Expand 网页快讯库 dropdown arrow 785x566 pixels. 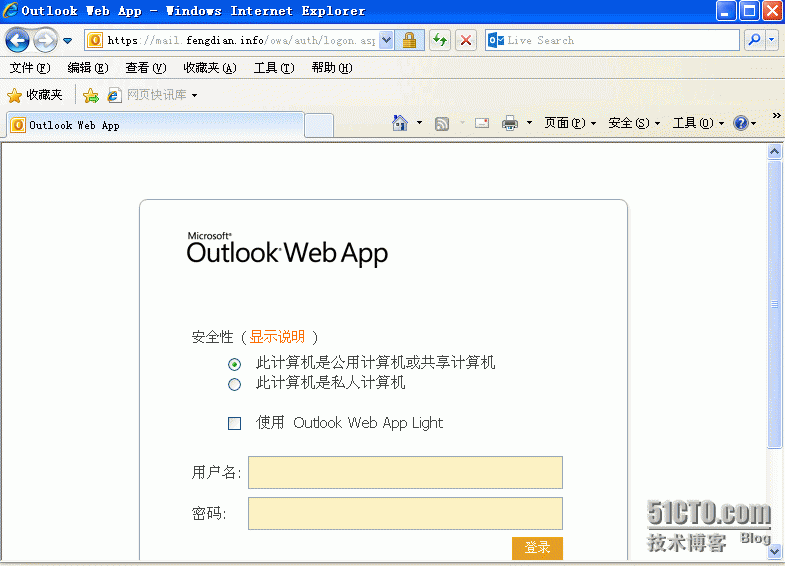(194, 95)
